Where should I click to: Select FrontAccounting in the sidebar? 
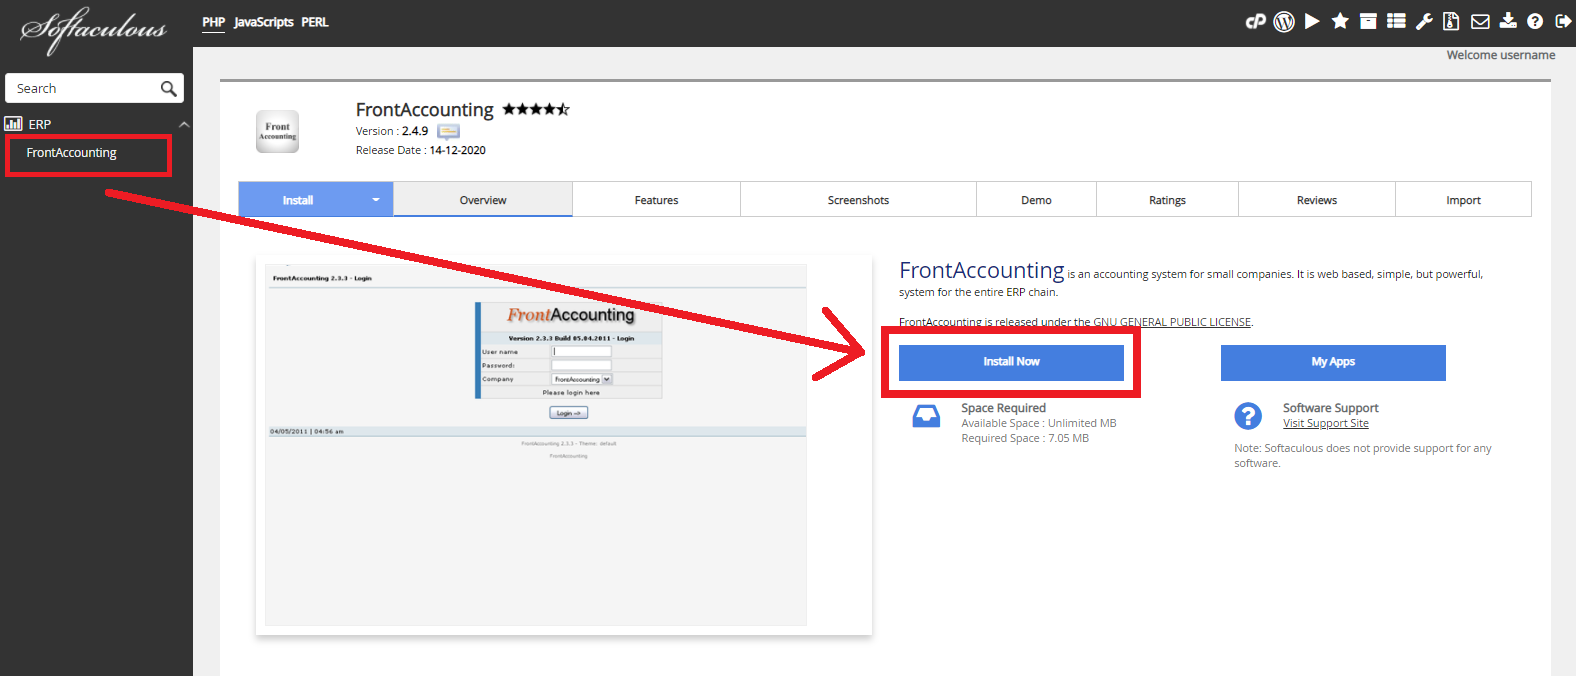point(71,153)
